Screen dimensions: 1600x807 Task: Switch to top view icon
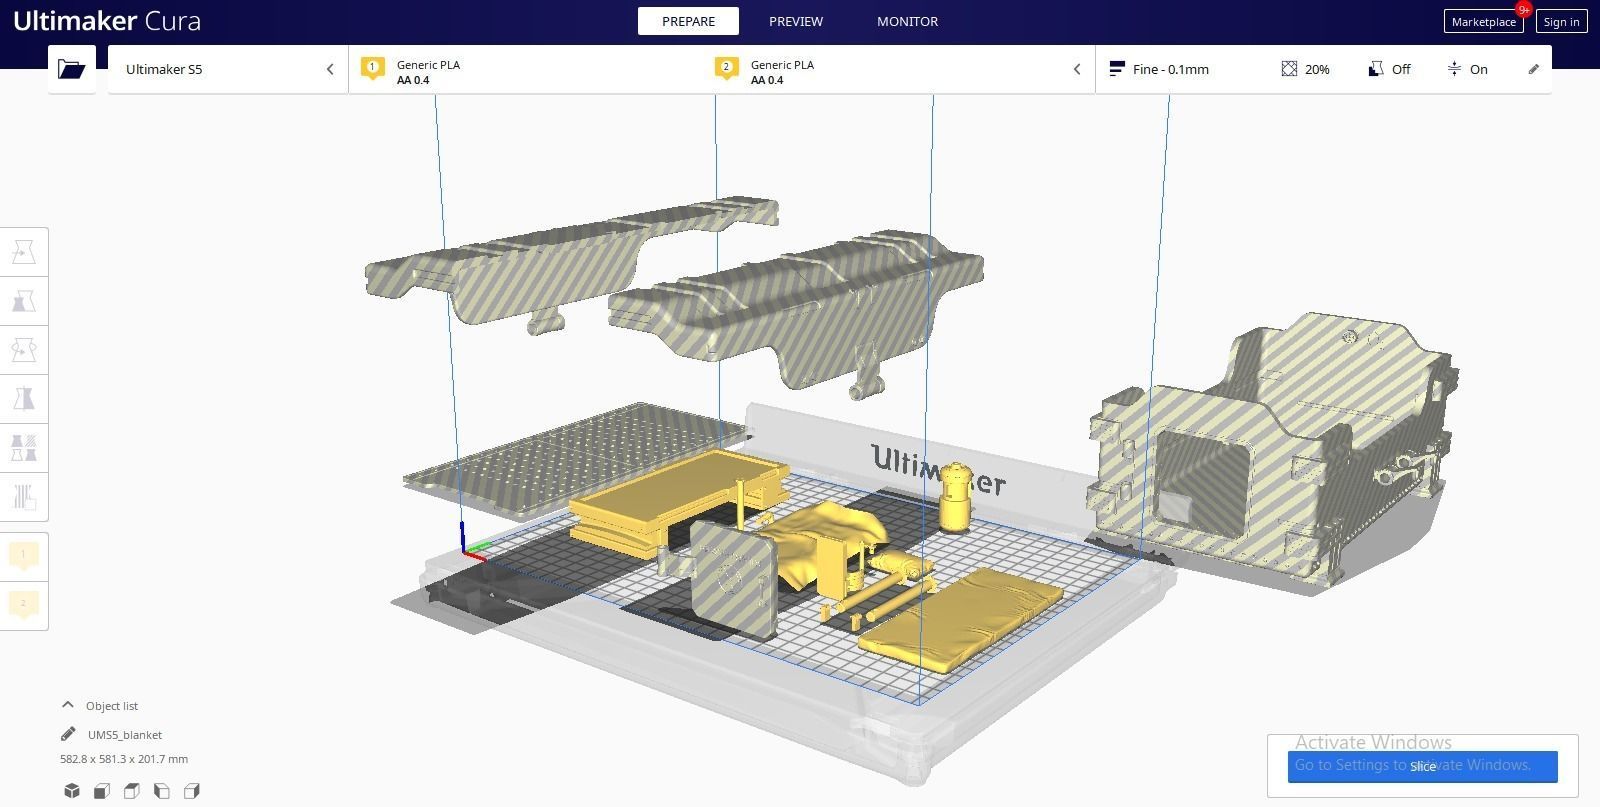[131, 791]
